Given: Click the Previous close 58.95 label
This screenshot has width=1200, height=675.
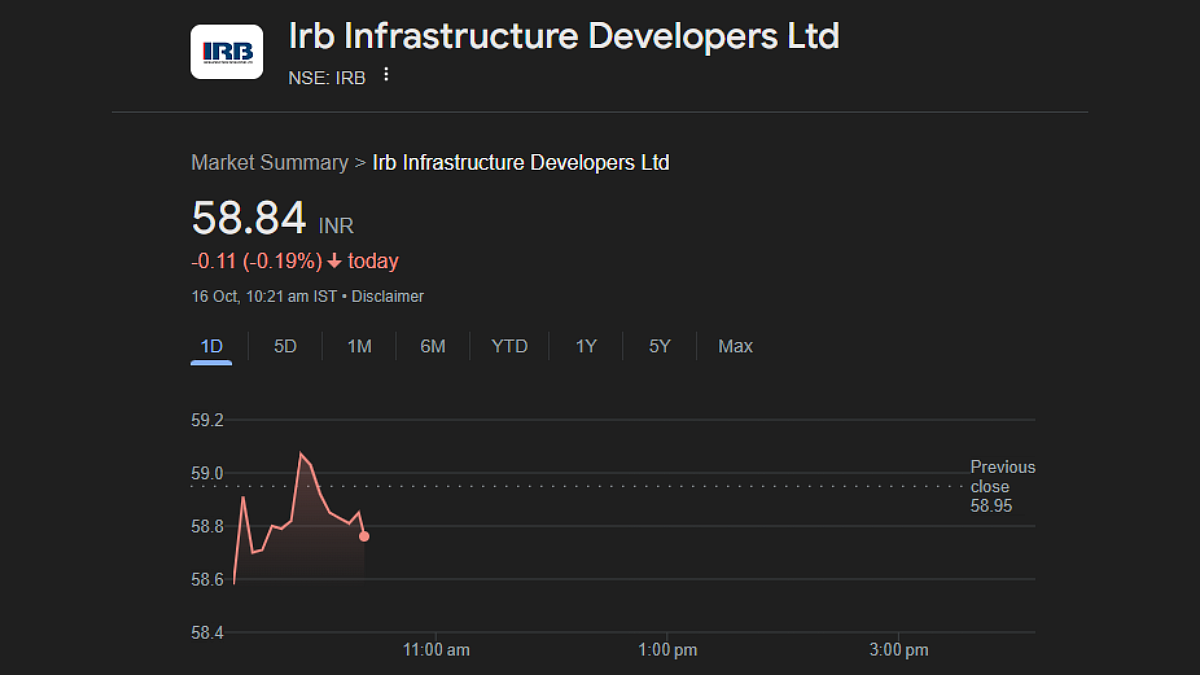Looking at the screenshot, I should 1003,486.
